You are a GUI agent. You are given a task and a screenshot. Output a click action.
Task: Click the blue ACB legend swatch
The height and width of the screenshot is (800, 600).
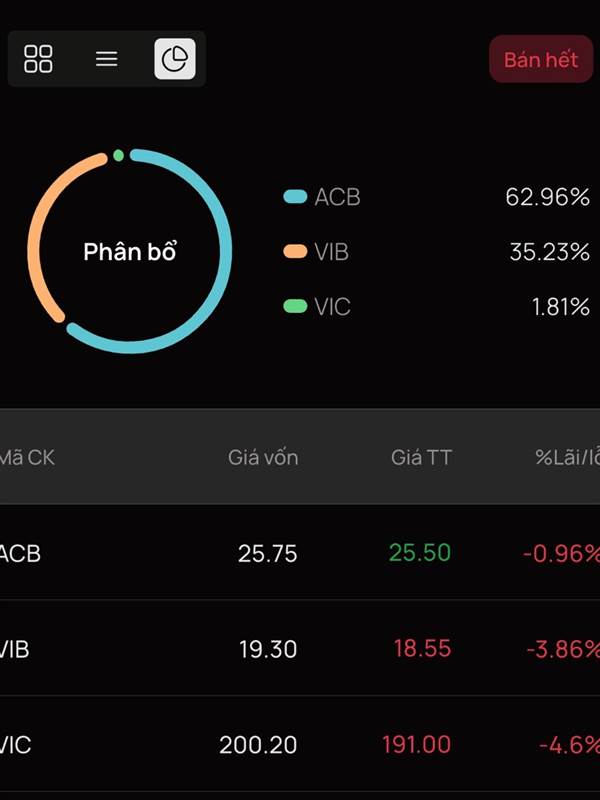tap(295, 197)
